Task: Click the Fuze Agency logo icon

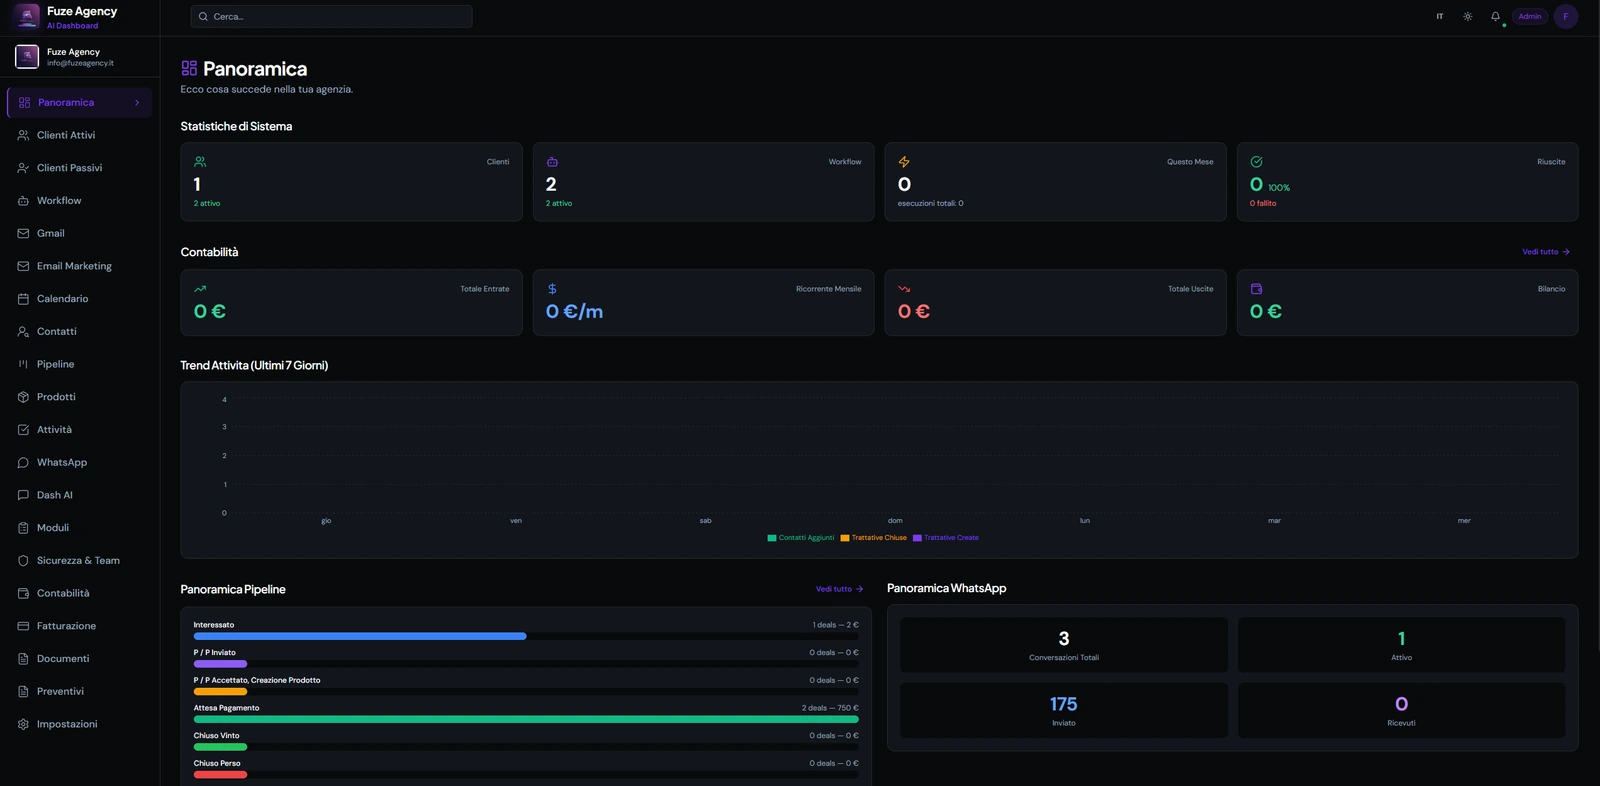Action: pyautogui.click(x=27, y=16)
